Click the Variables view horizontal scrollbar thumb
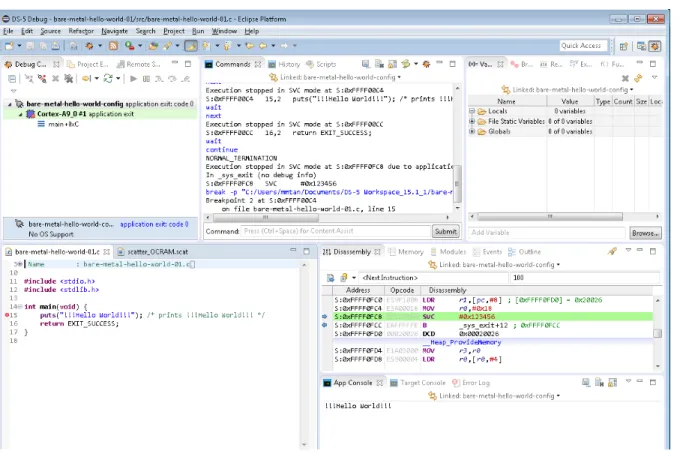 tap(550, 216)
